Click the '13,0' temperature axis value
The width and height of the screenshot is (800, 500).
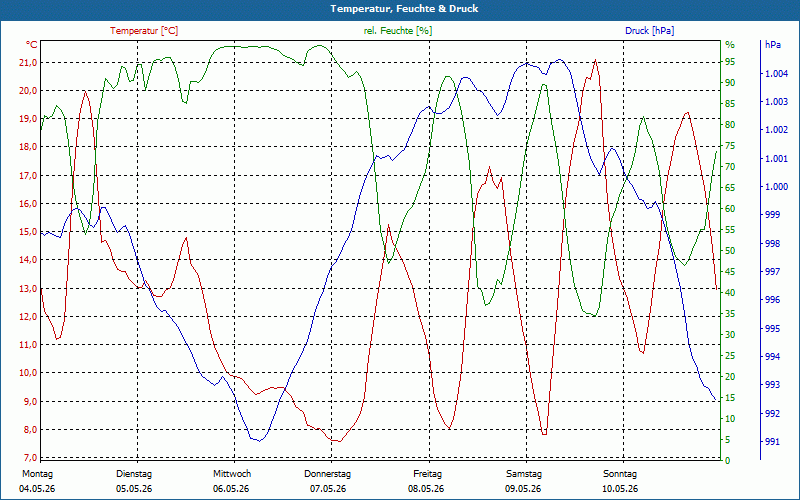28,288
